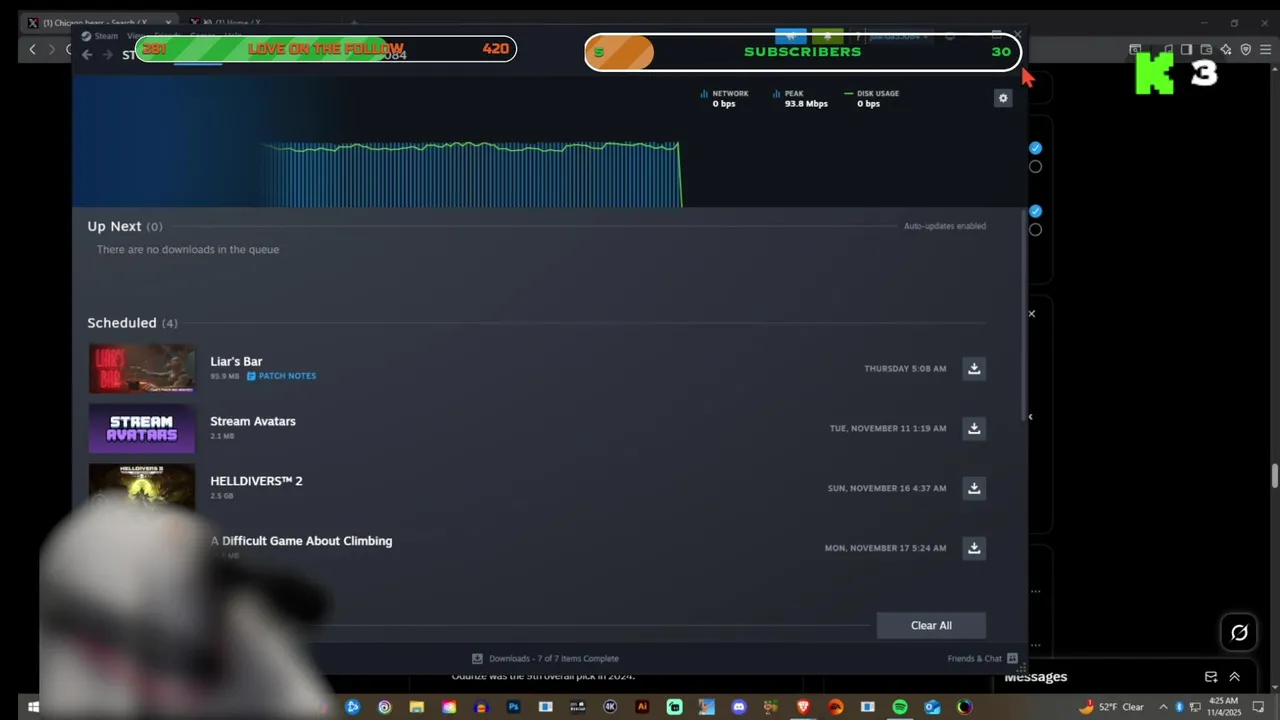Download A Difficult Game About Climbing update
The width and height of the screenshot is (1280, 720).
pos(974,548)
